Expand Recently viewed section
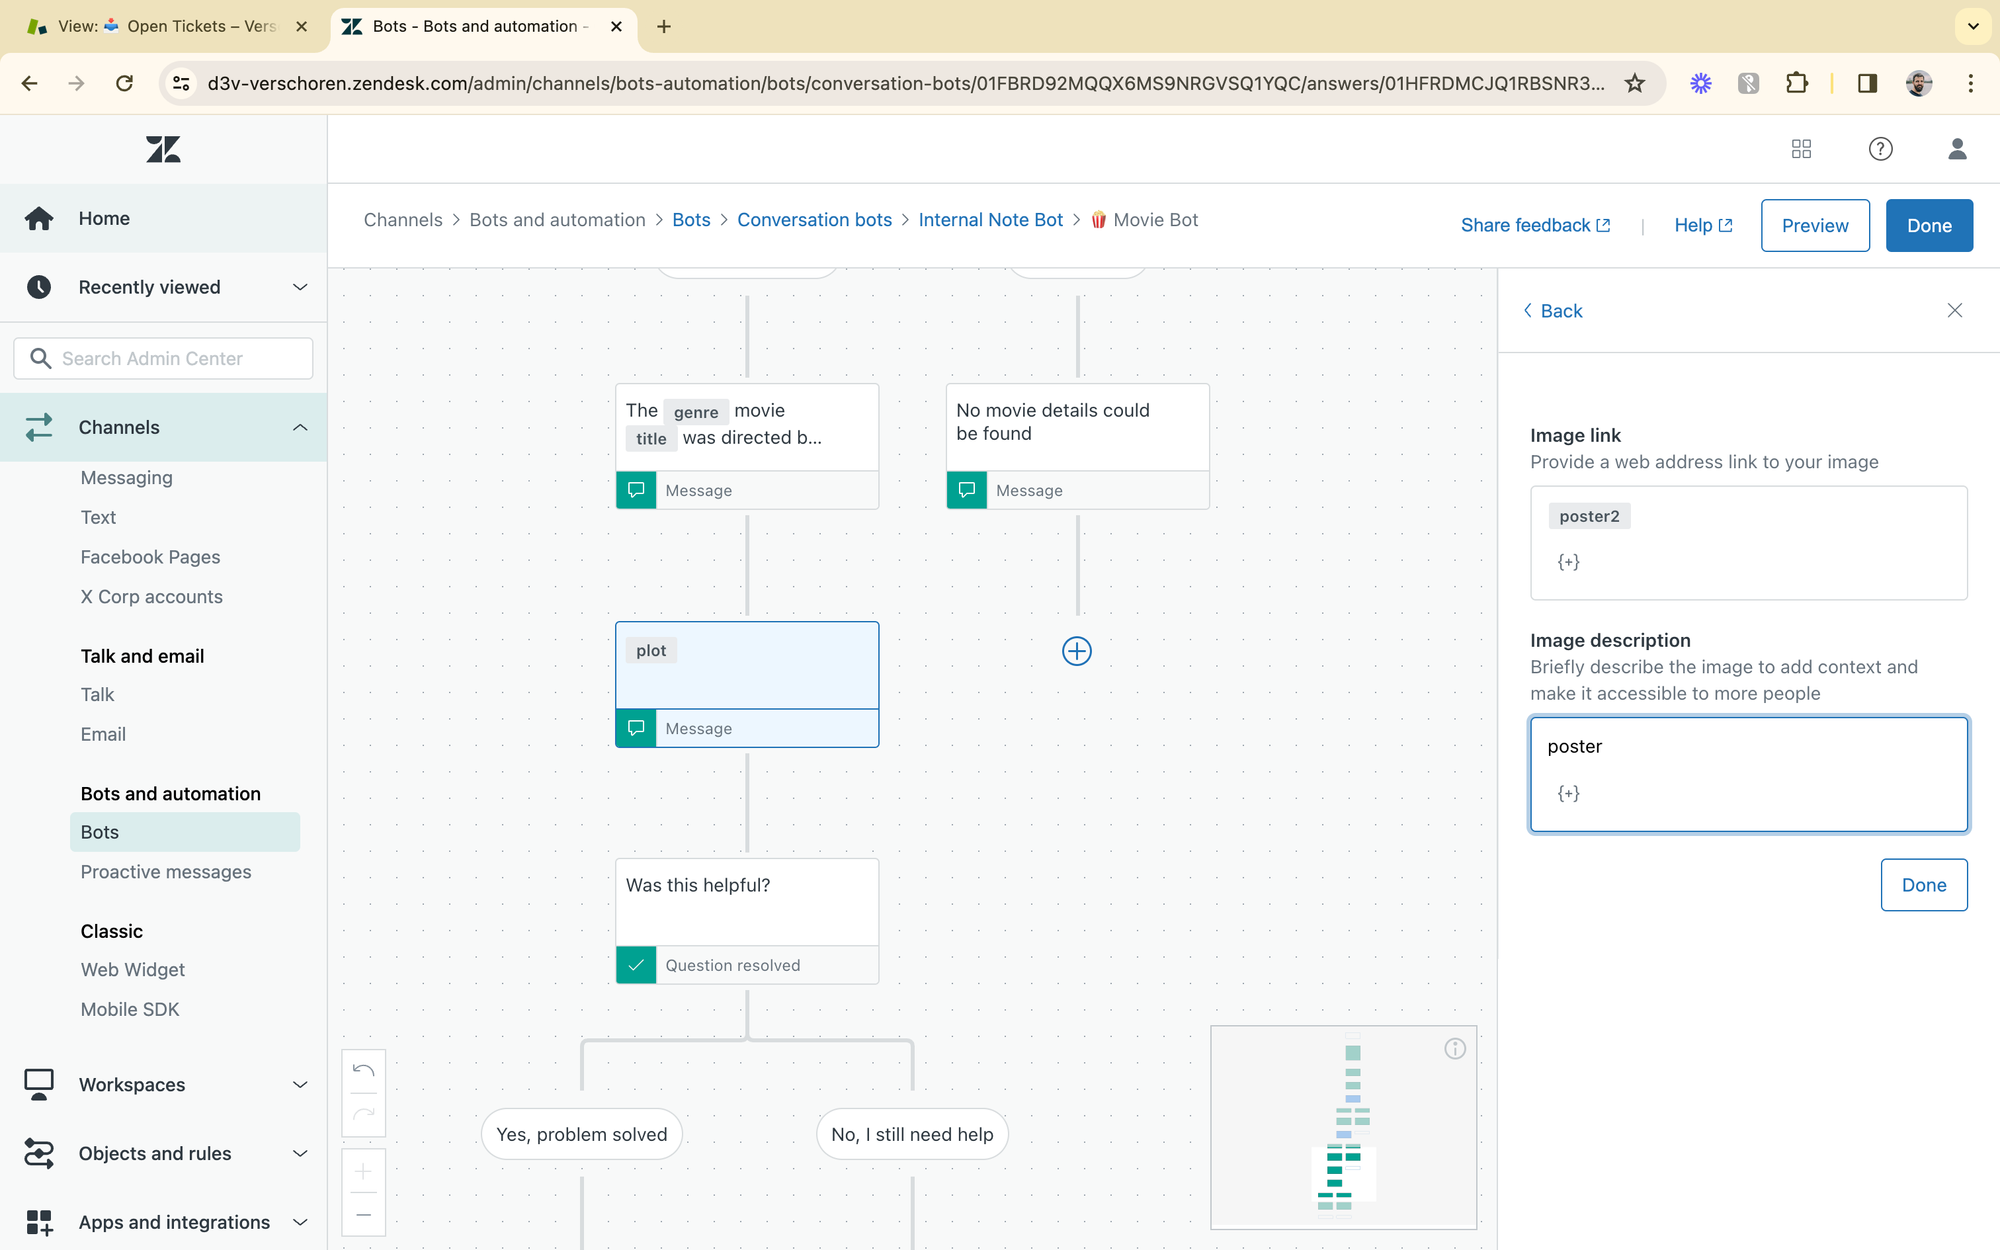This screenshot has width=2000, height=1250. (299, 287)
